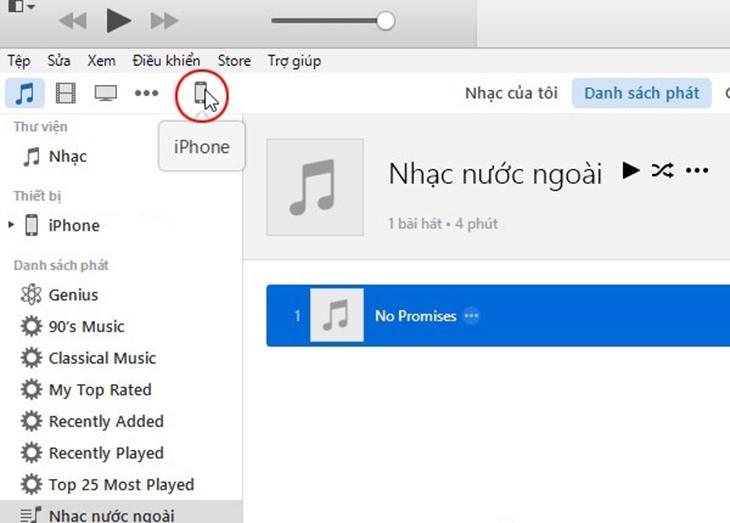Open the Genius playlist in the sidebar
The image size is (730, 523).
tap(73, 295)
